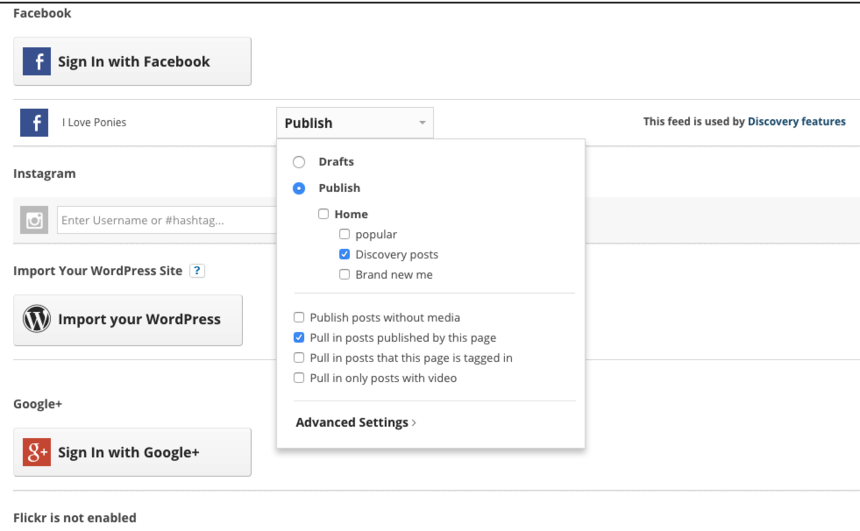
Task: Collapse the Publish dropdown menu
Action: [x=355, y=123]
